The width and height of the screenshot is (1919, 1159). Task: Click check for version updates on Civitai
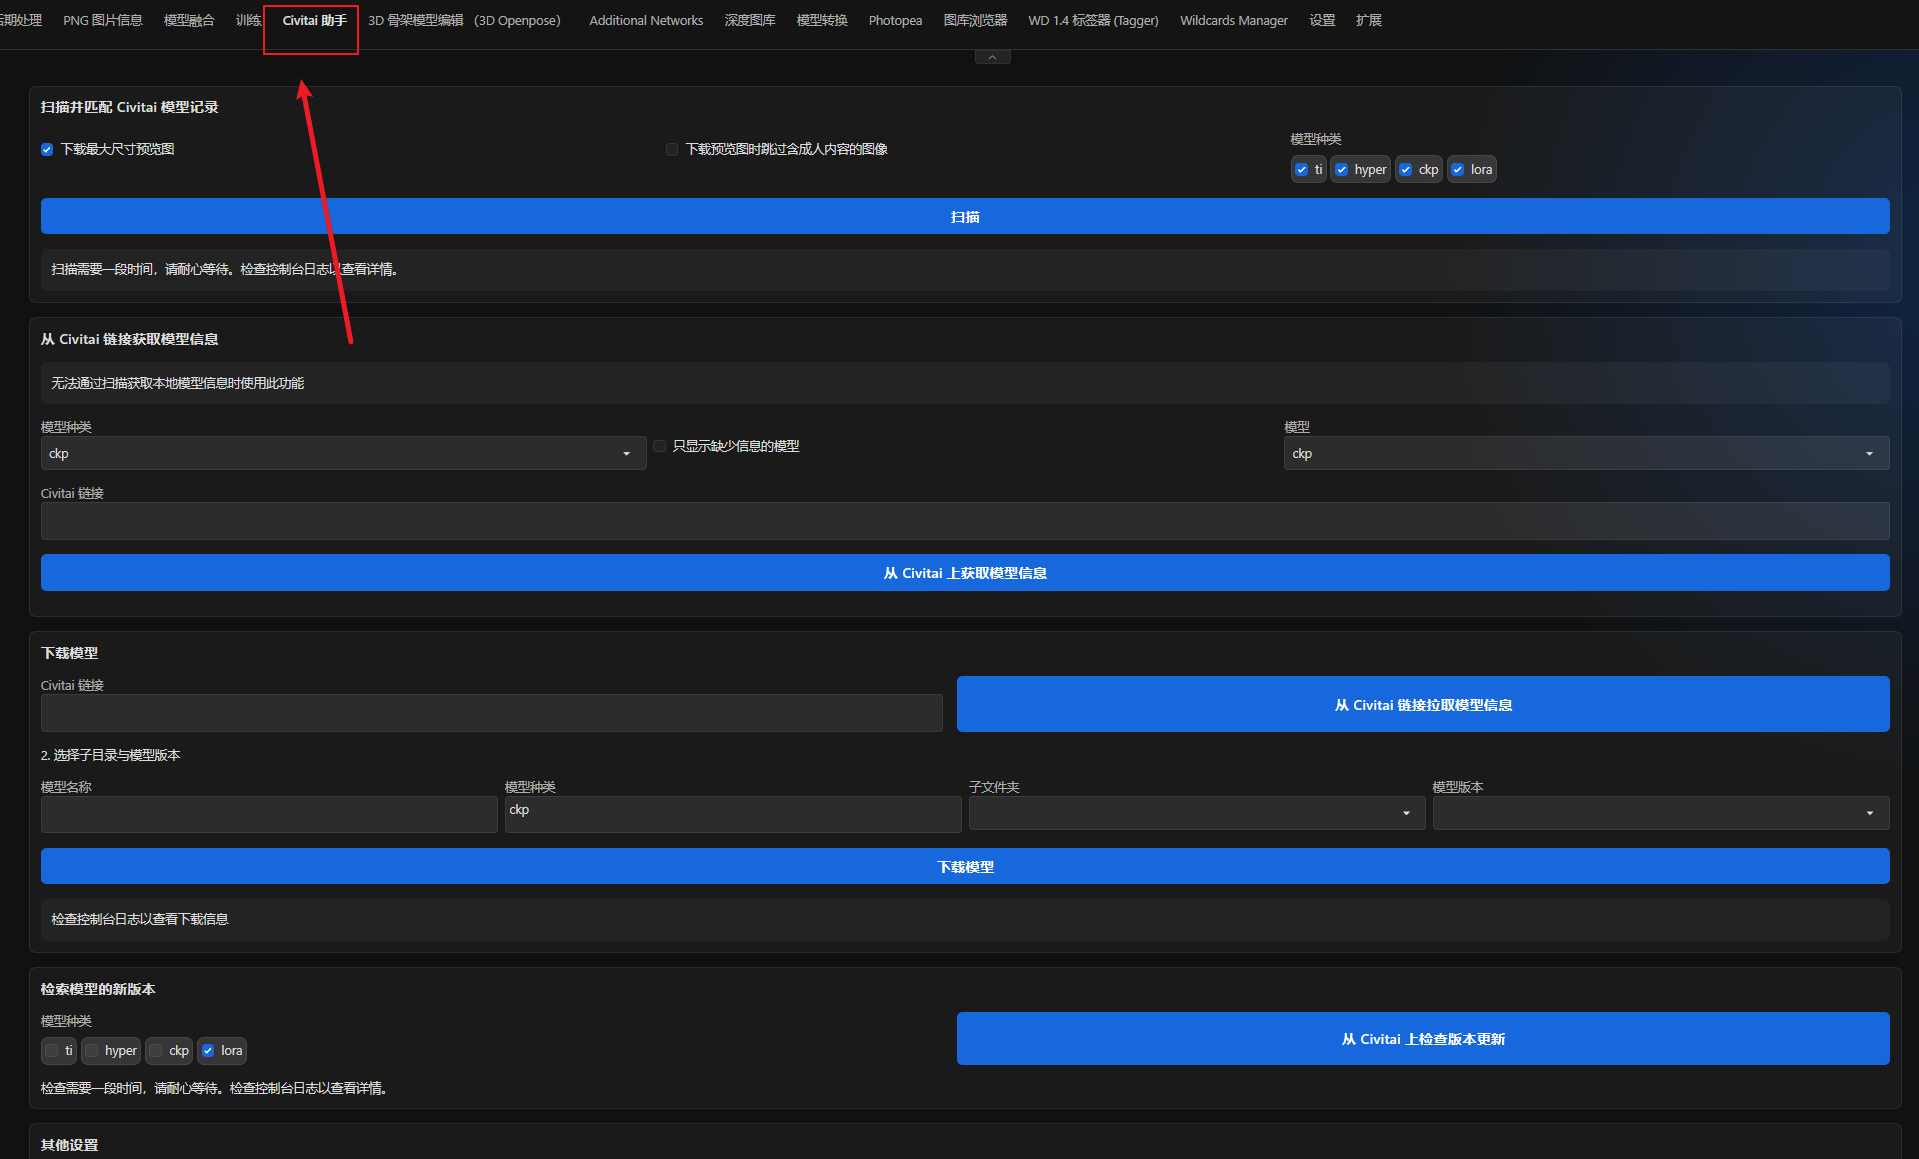[x=1423, y=1038]
